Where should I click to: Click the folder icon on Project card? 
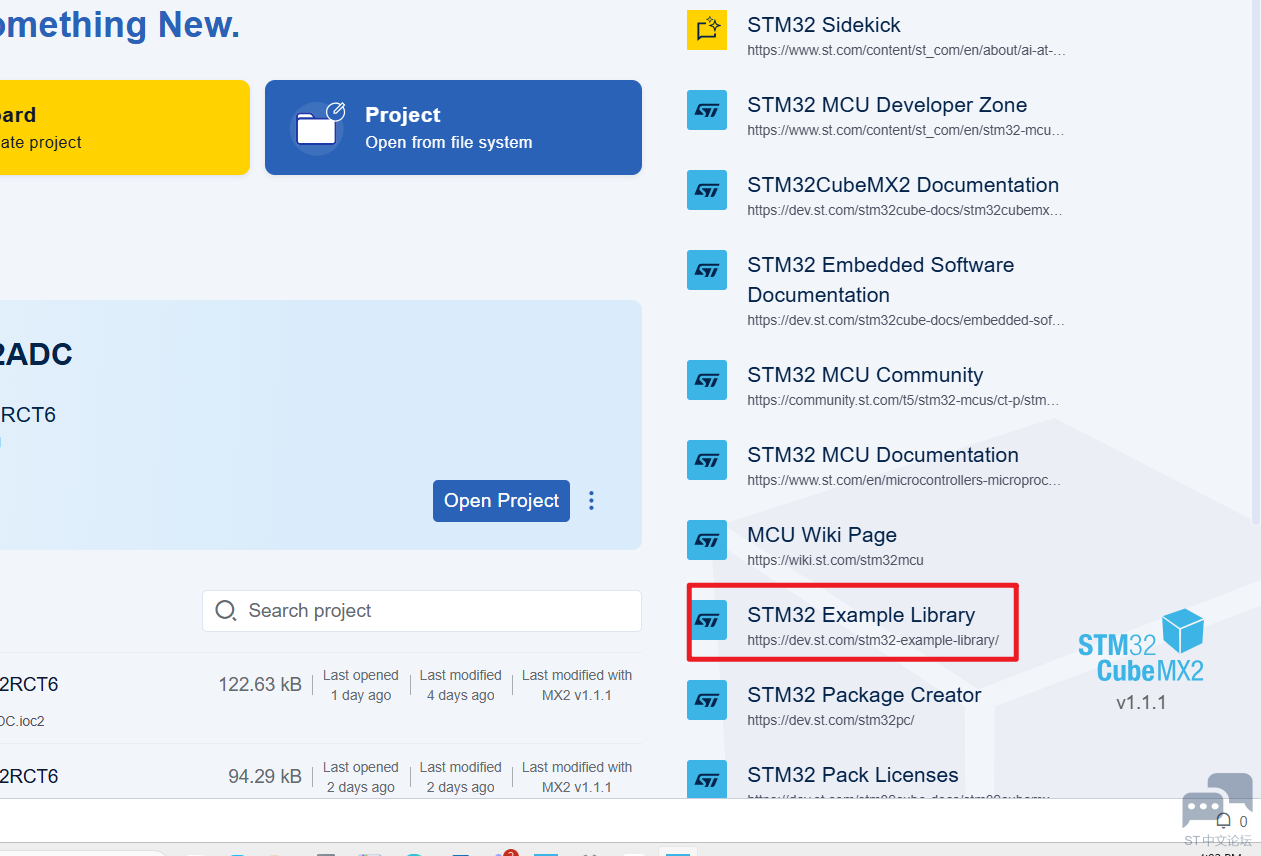317,127
